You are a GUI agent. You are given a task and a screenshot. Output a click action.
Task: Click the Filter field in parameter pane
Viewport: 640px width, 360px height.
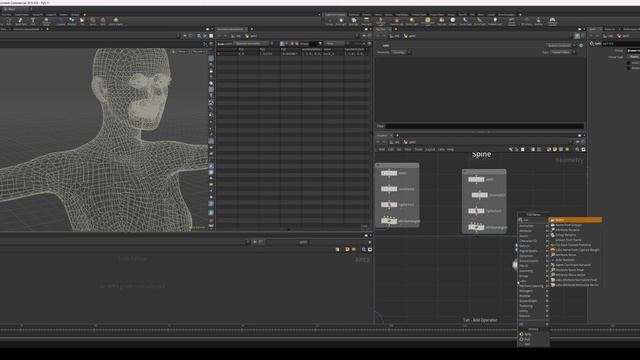pos(484,126)
